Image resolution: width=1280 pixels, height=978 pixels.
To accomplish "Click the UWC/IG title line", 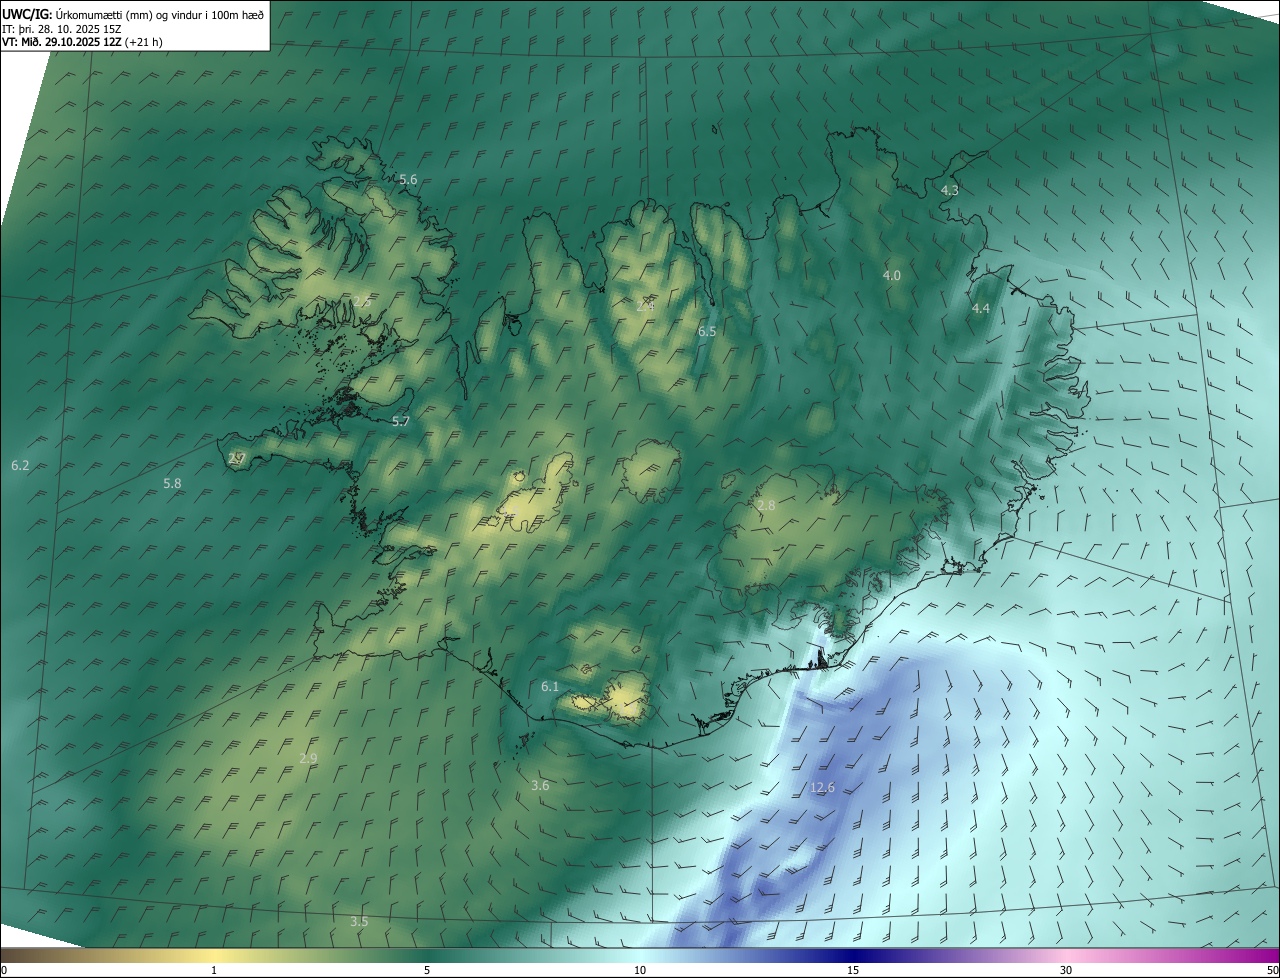I will (133, 14).
